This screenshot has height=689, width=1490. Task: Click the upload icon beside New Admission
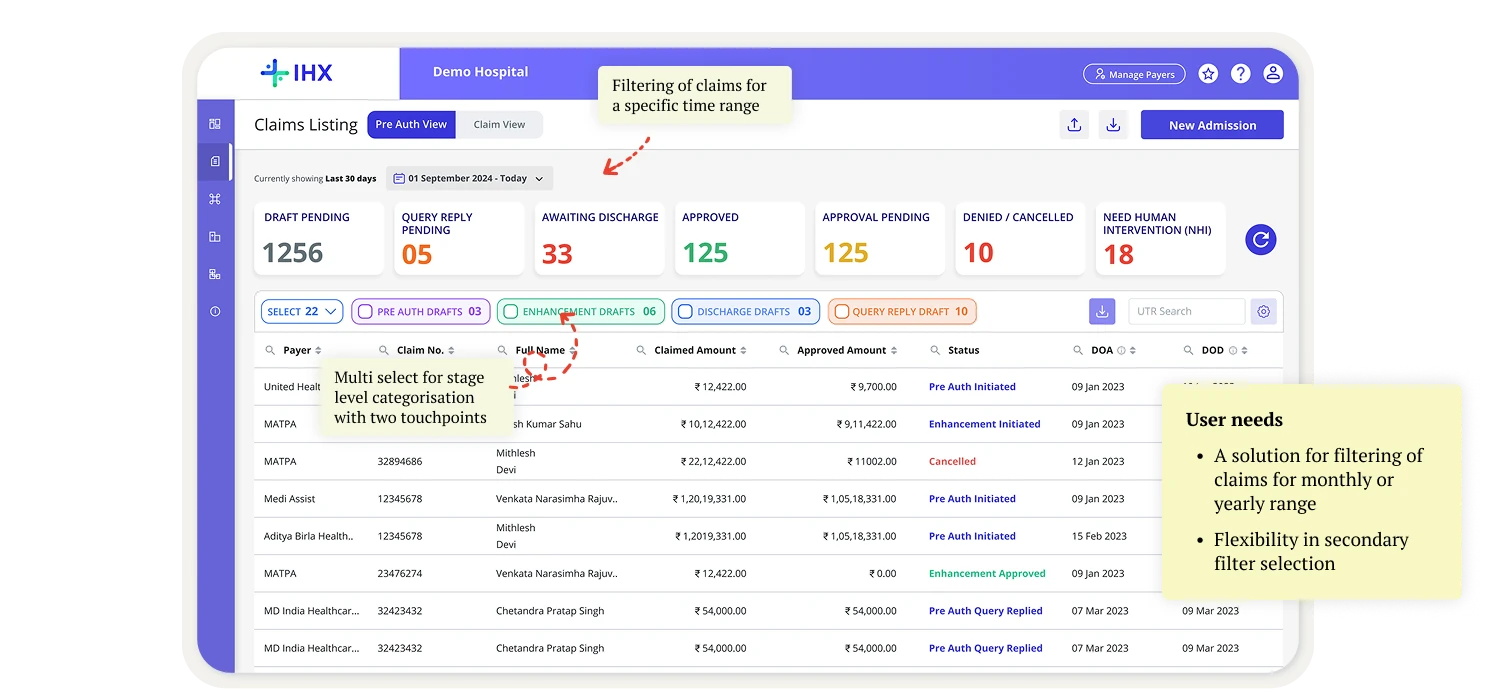(x=1074, y=125)
